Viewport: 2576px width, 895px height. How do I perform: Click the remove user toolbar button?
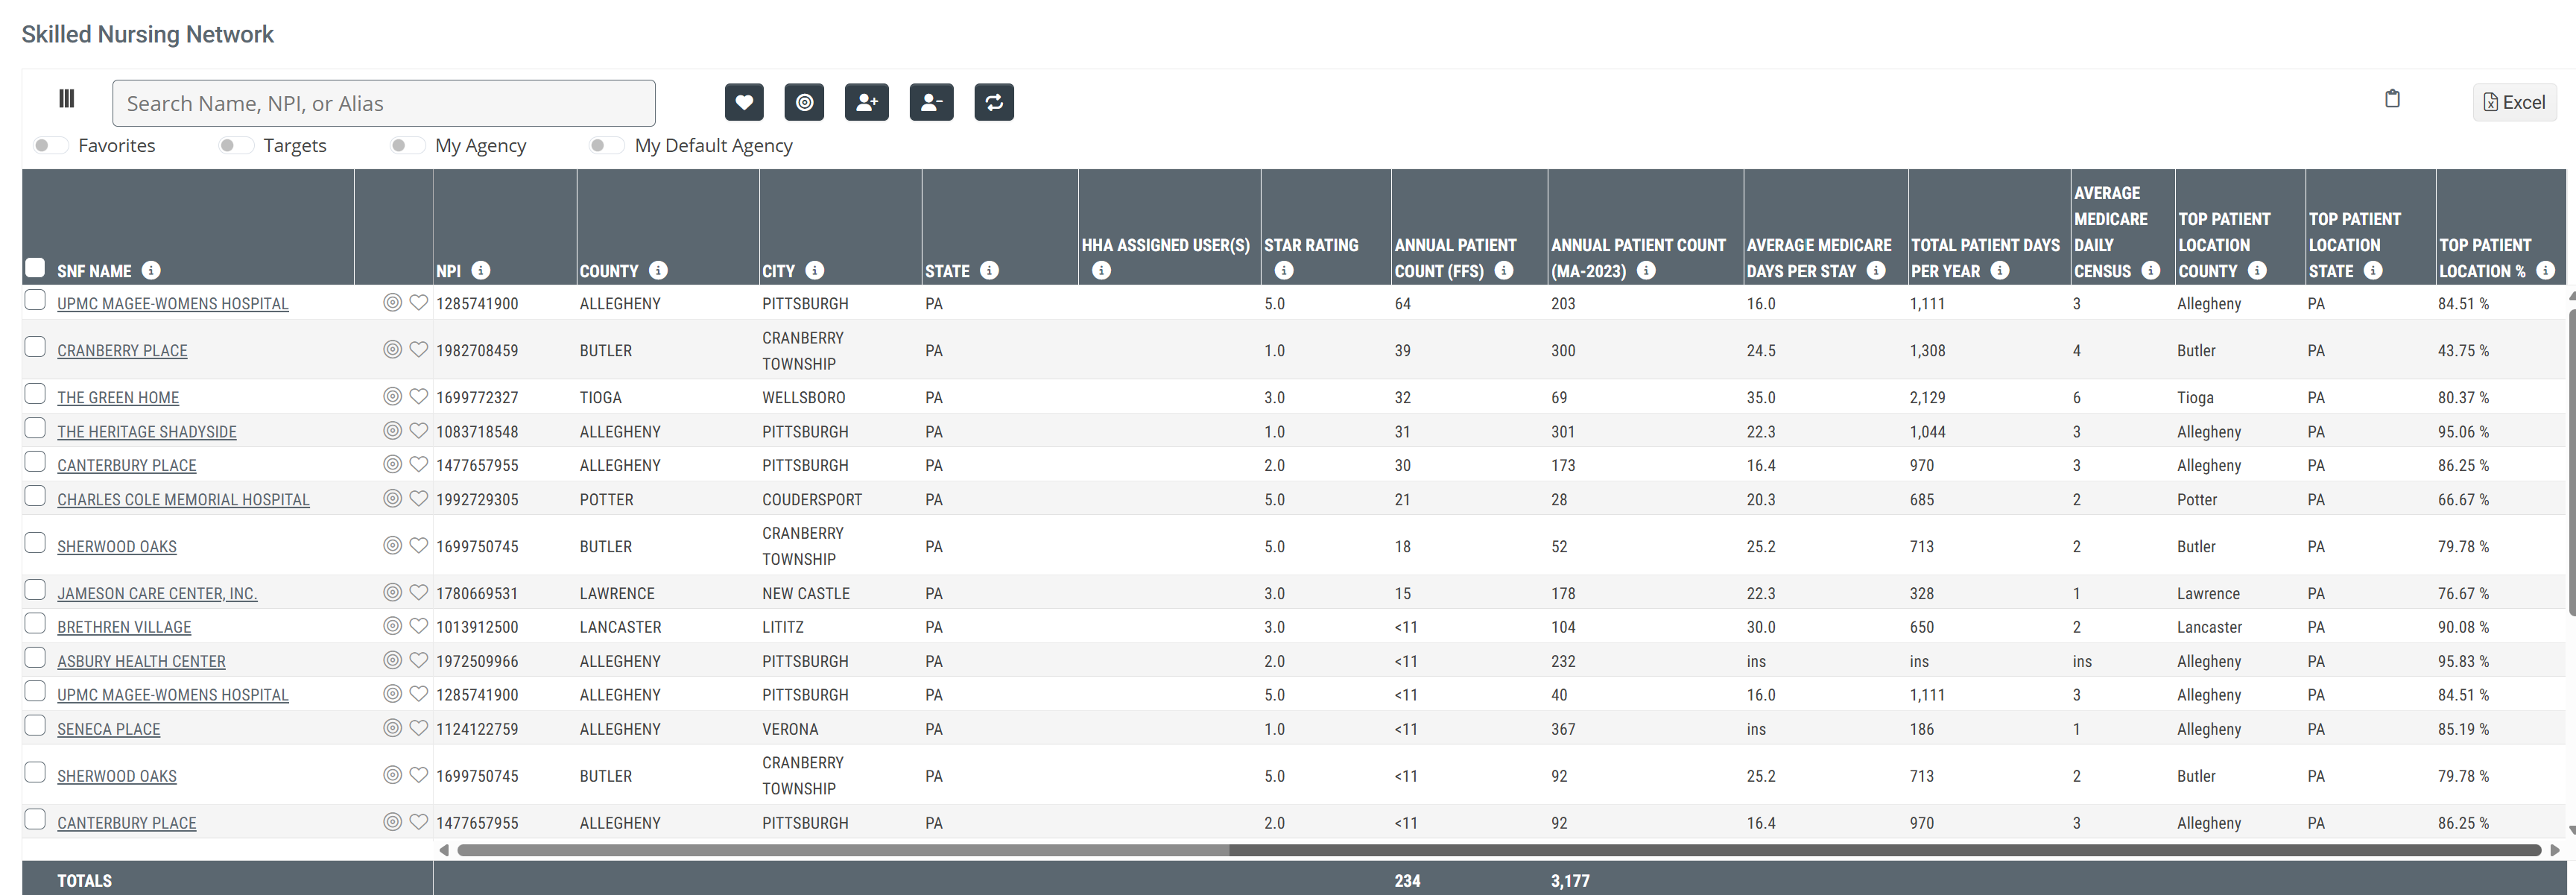tap(931, 102)
